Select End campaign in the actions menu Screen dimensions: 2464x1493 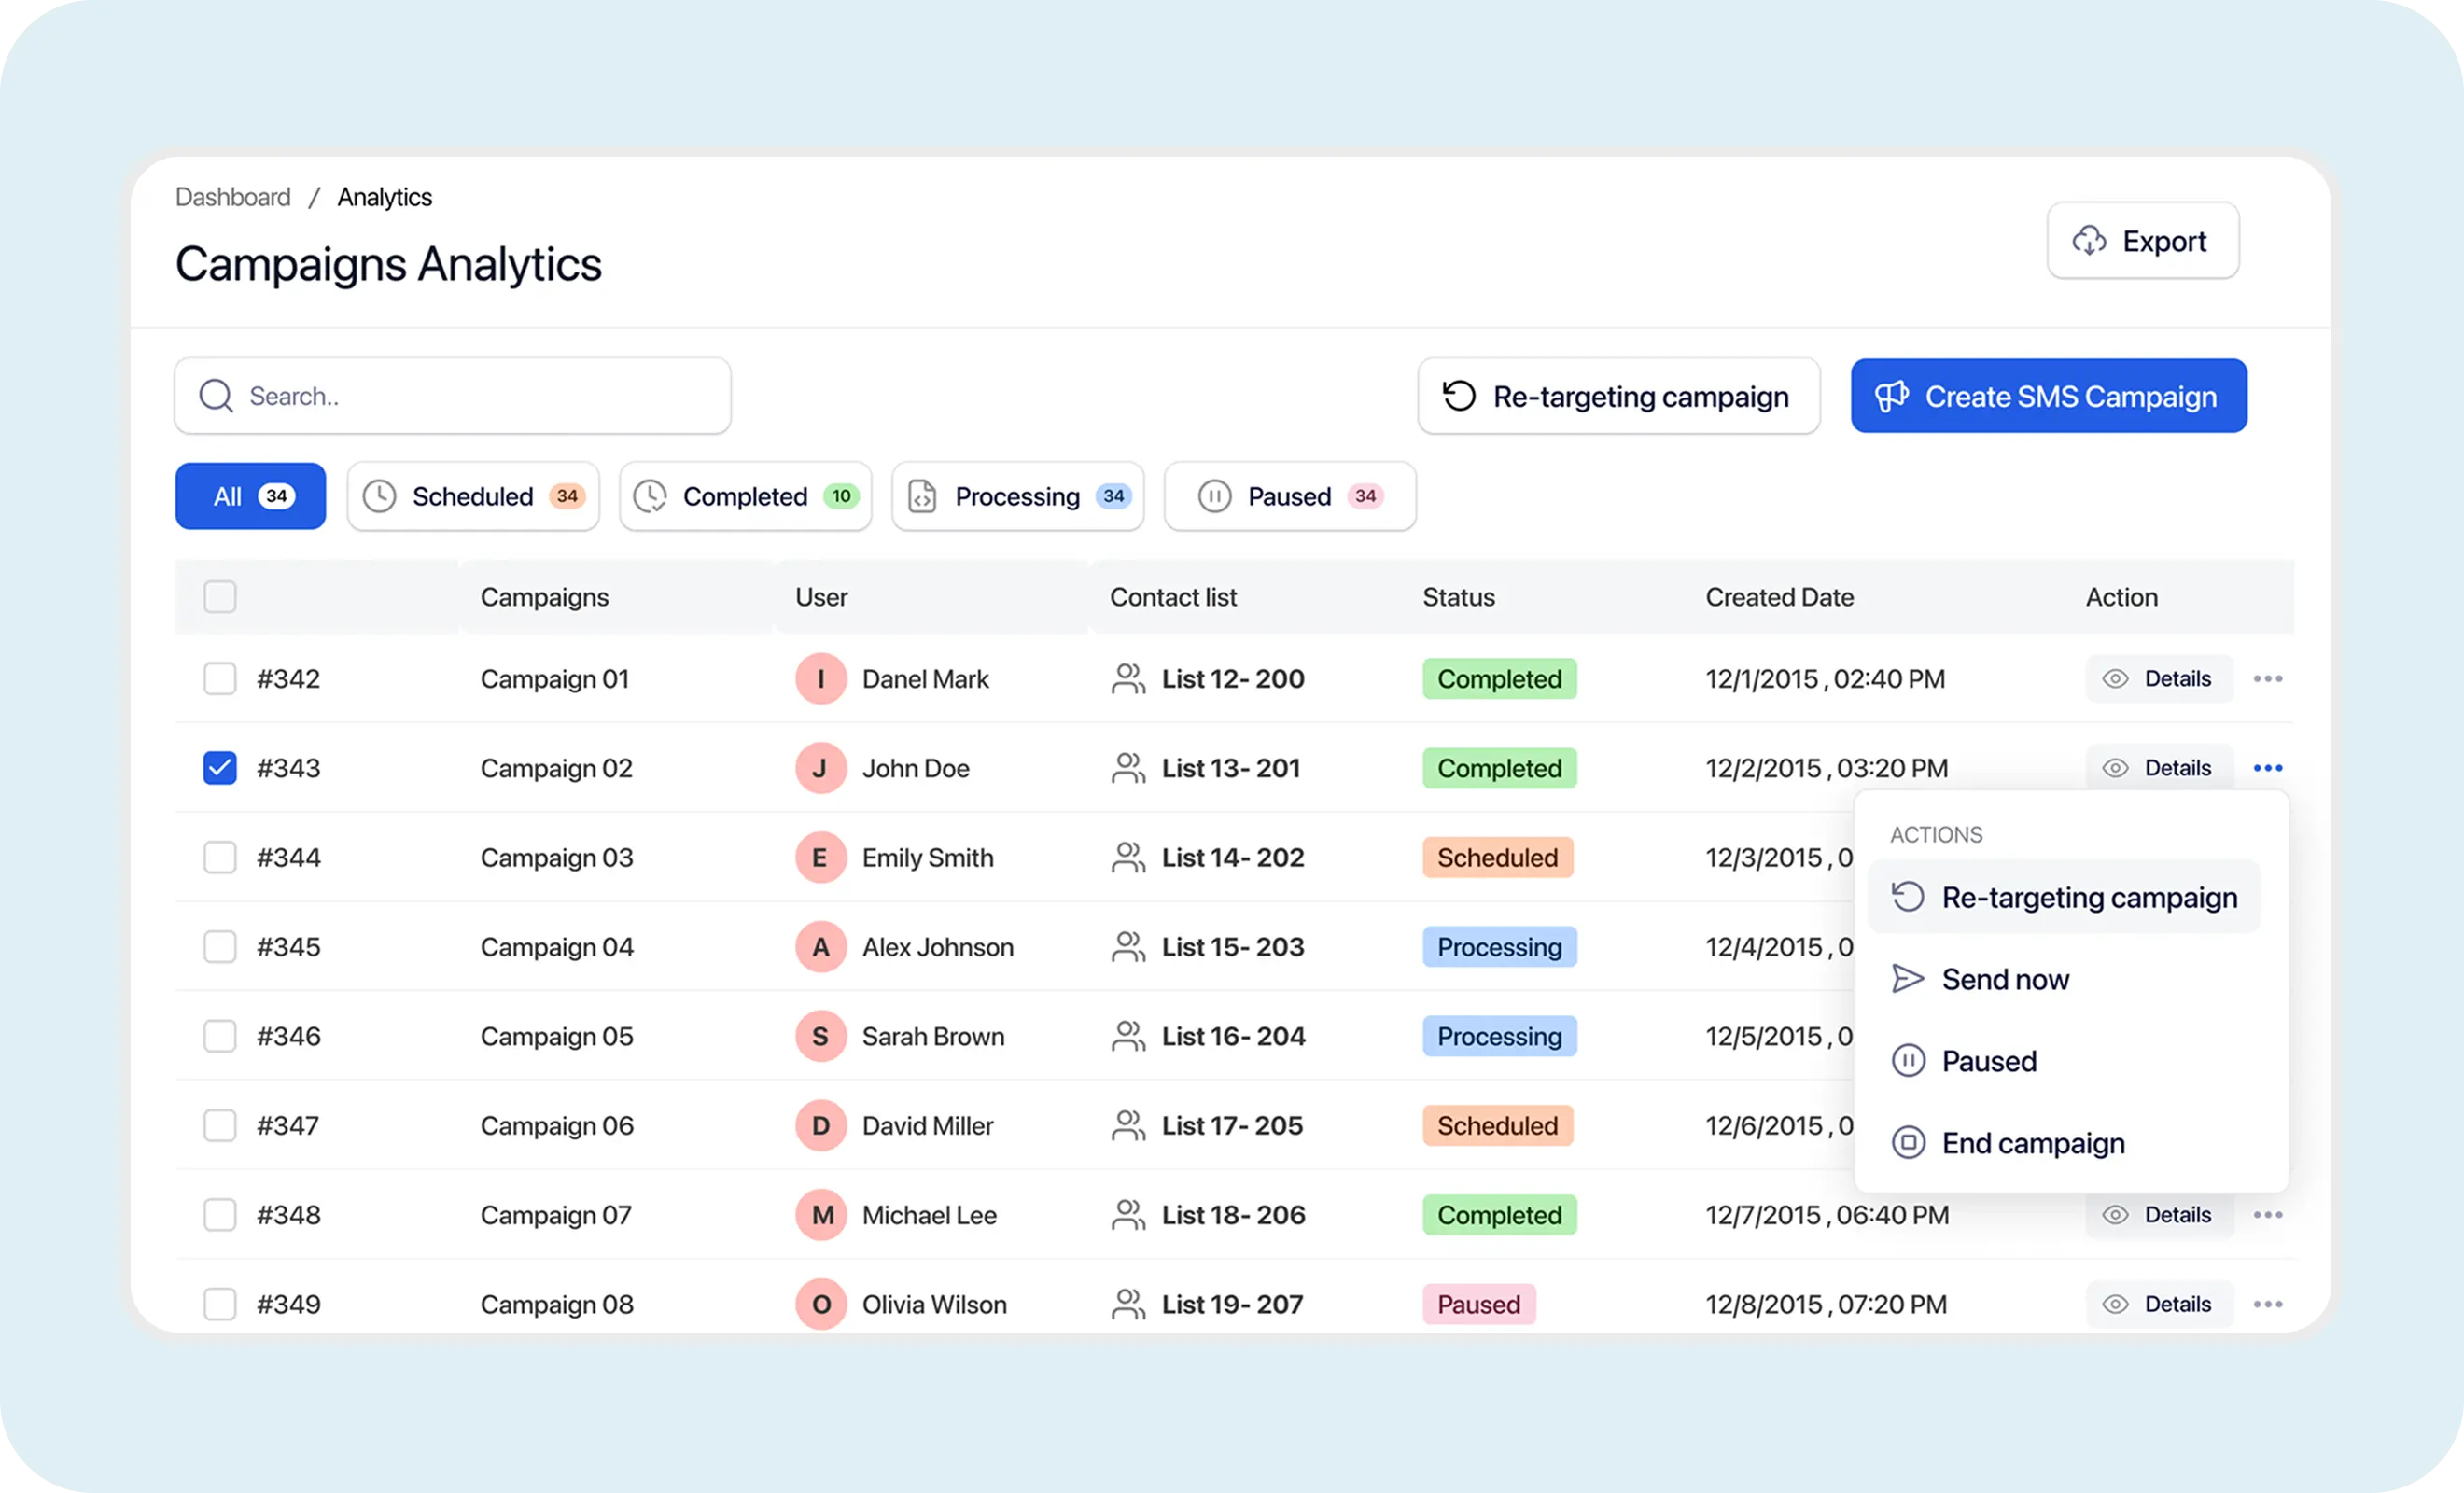[2032, 1143]
